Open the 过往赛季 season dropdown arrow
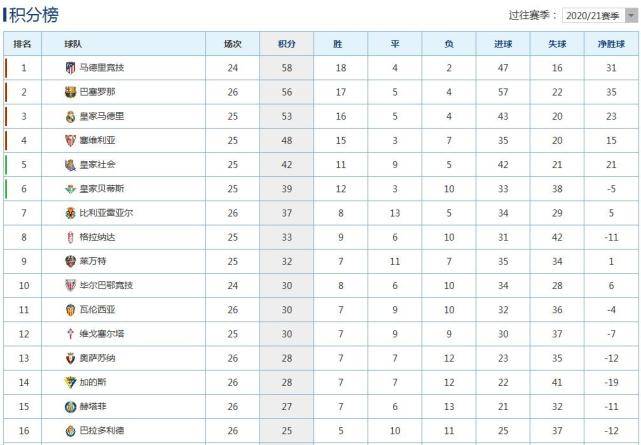 point(631,16)
